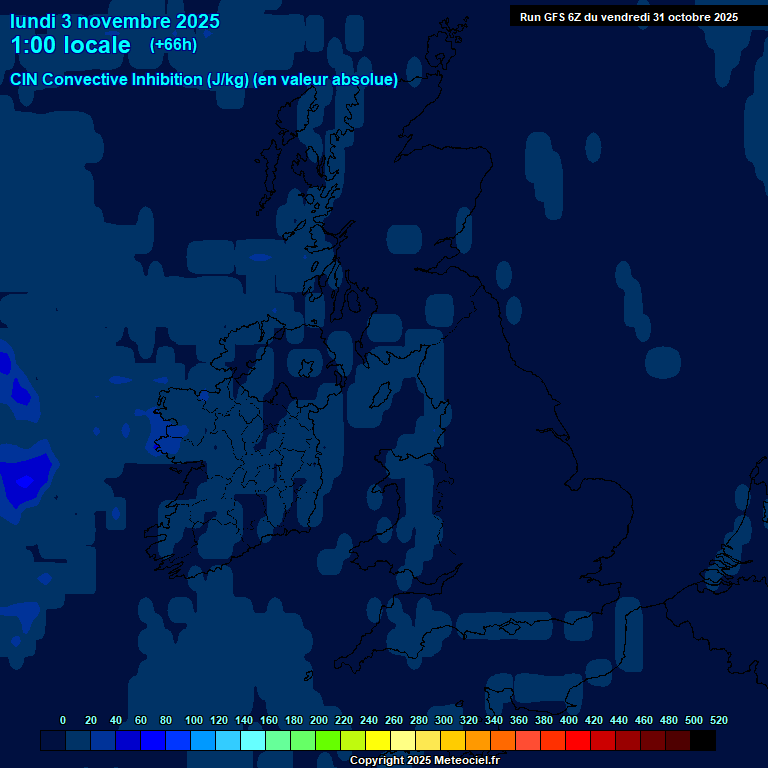This screenshot has height=768, width=768.
Task: Click the darkest navy swatch starting the legend
Action: [53, 741]
